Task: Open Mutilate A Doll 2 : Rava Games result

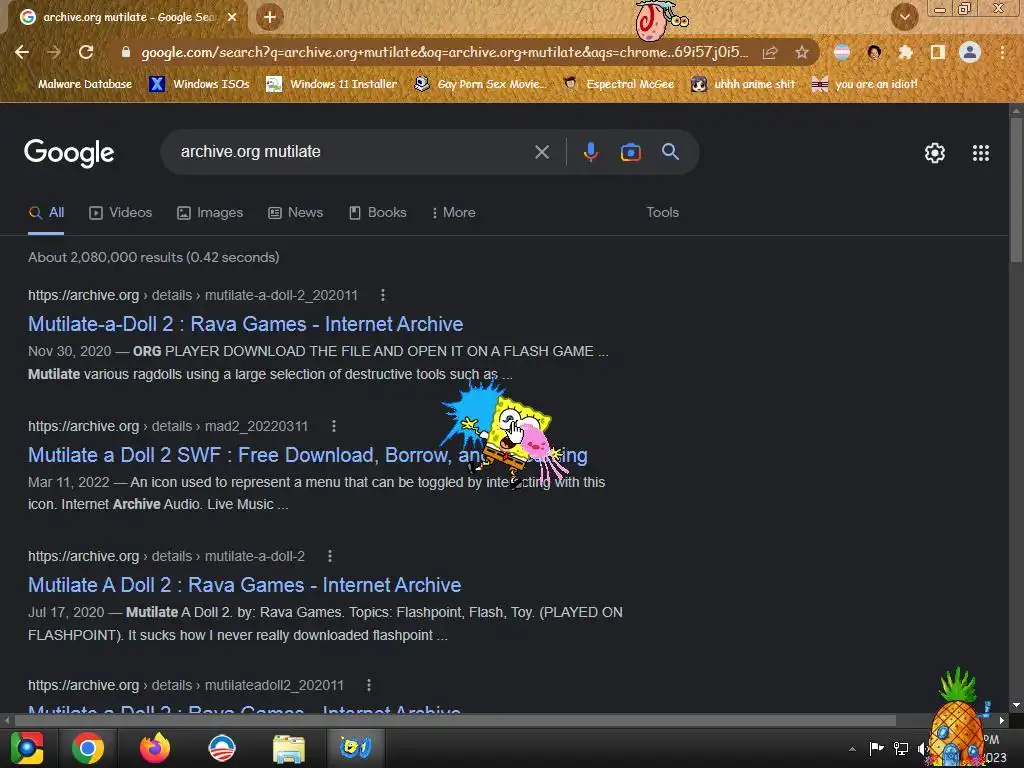Action: pos(244,585)
